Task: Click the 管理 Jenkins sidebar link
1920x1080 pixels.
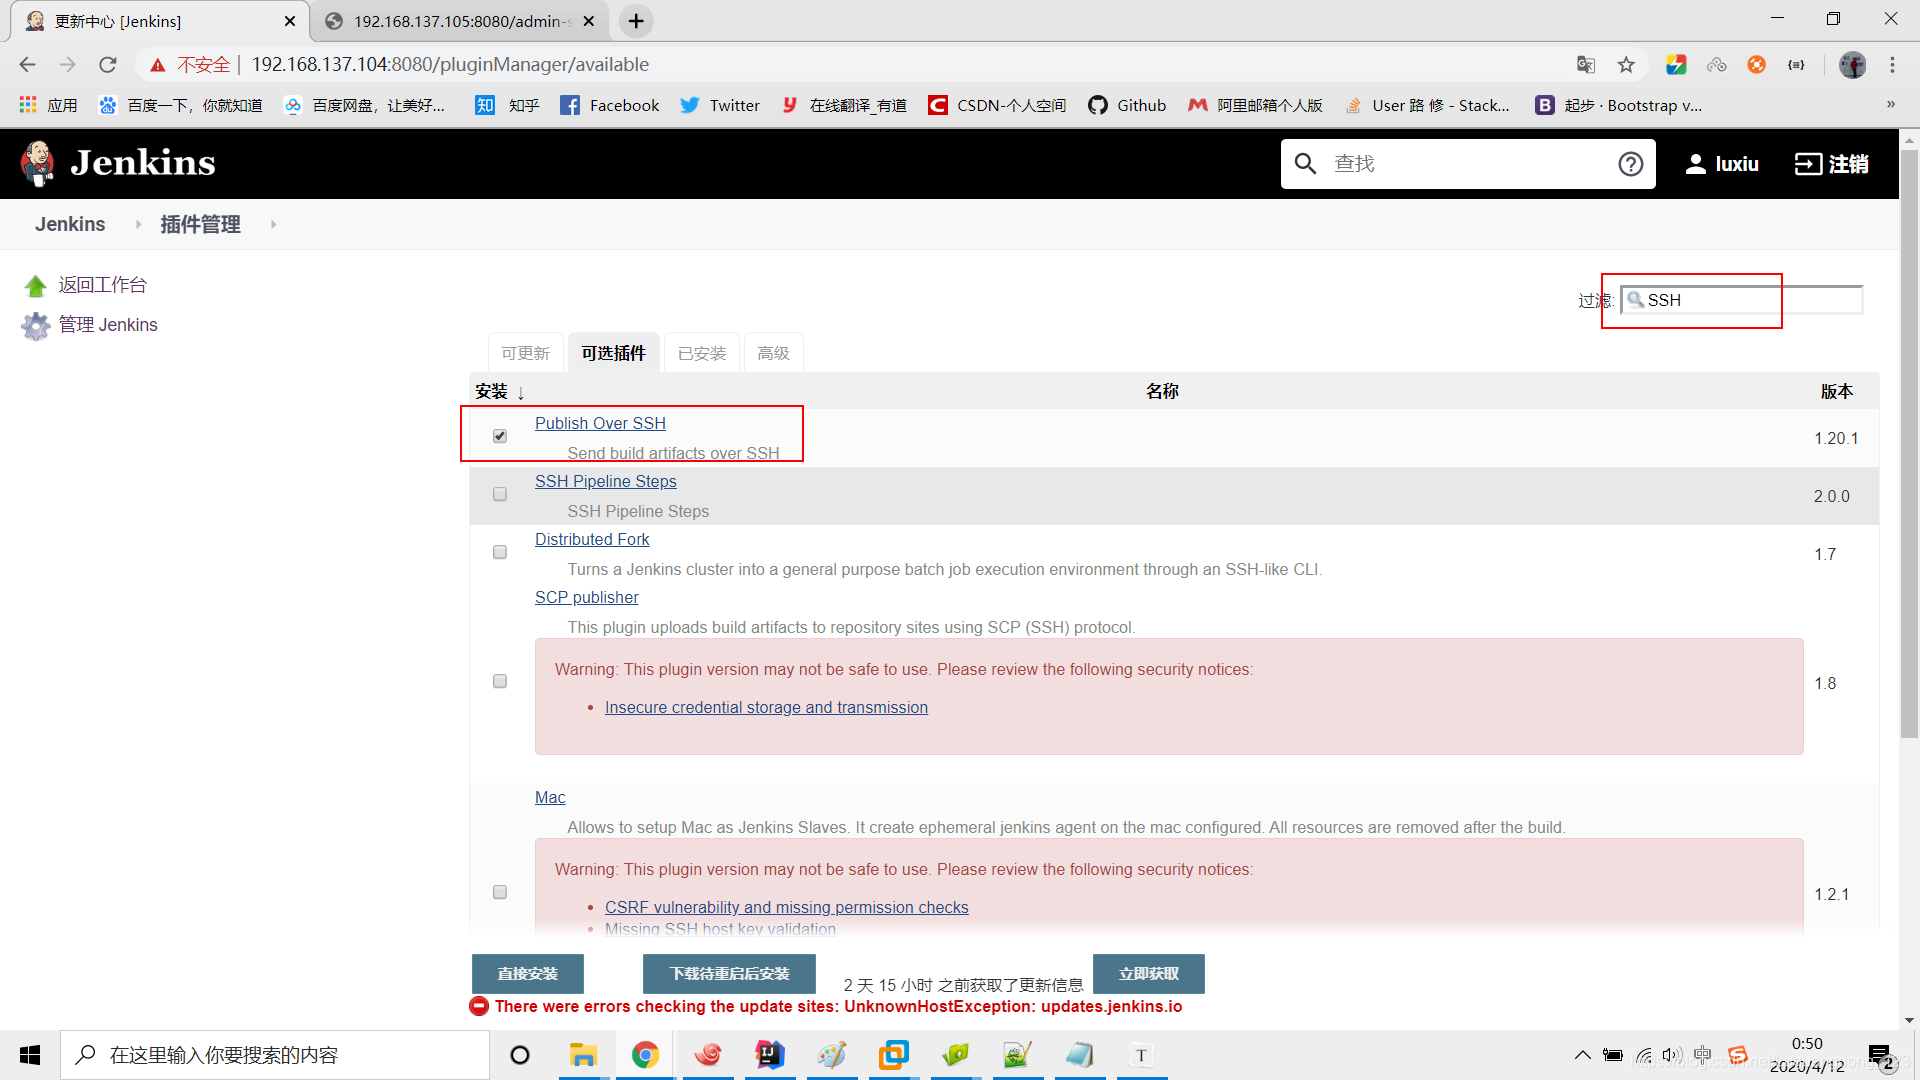Action: tap(108, 325)
